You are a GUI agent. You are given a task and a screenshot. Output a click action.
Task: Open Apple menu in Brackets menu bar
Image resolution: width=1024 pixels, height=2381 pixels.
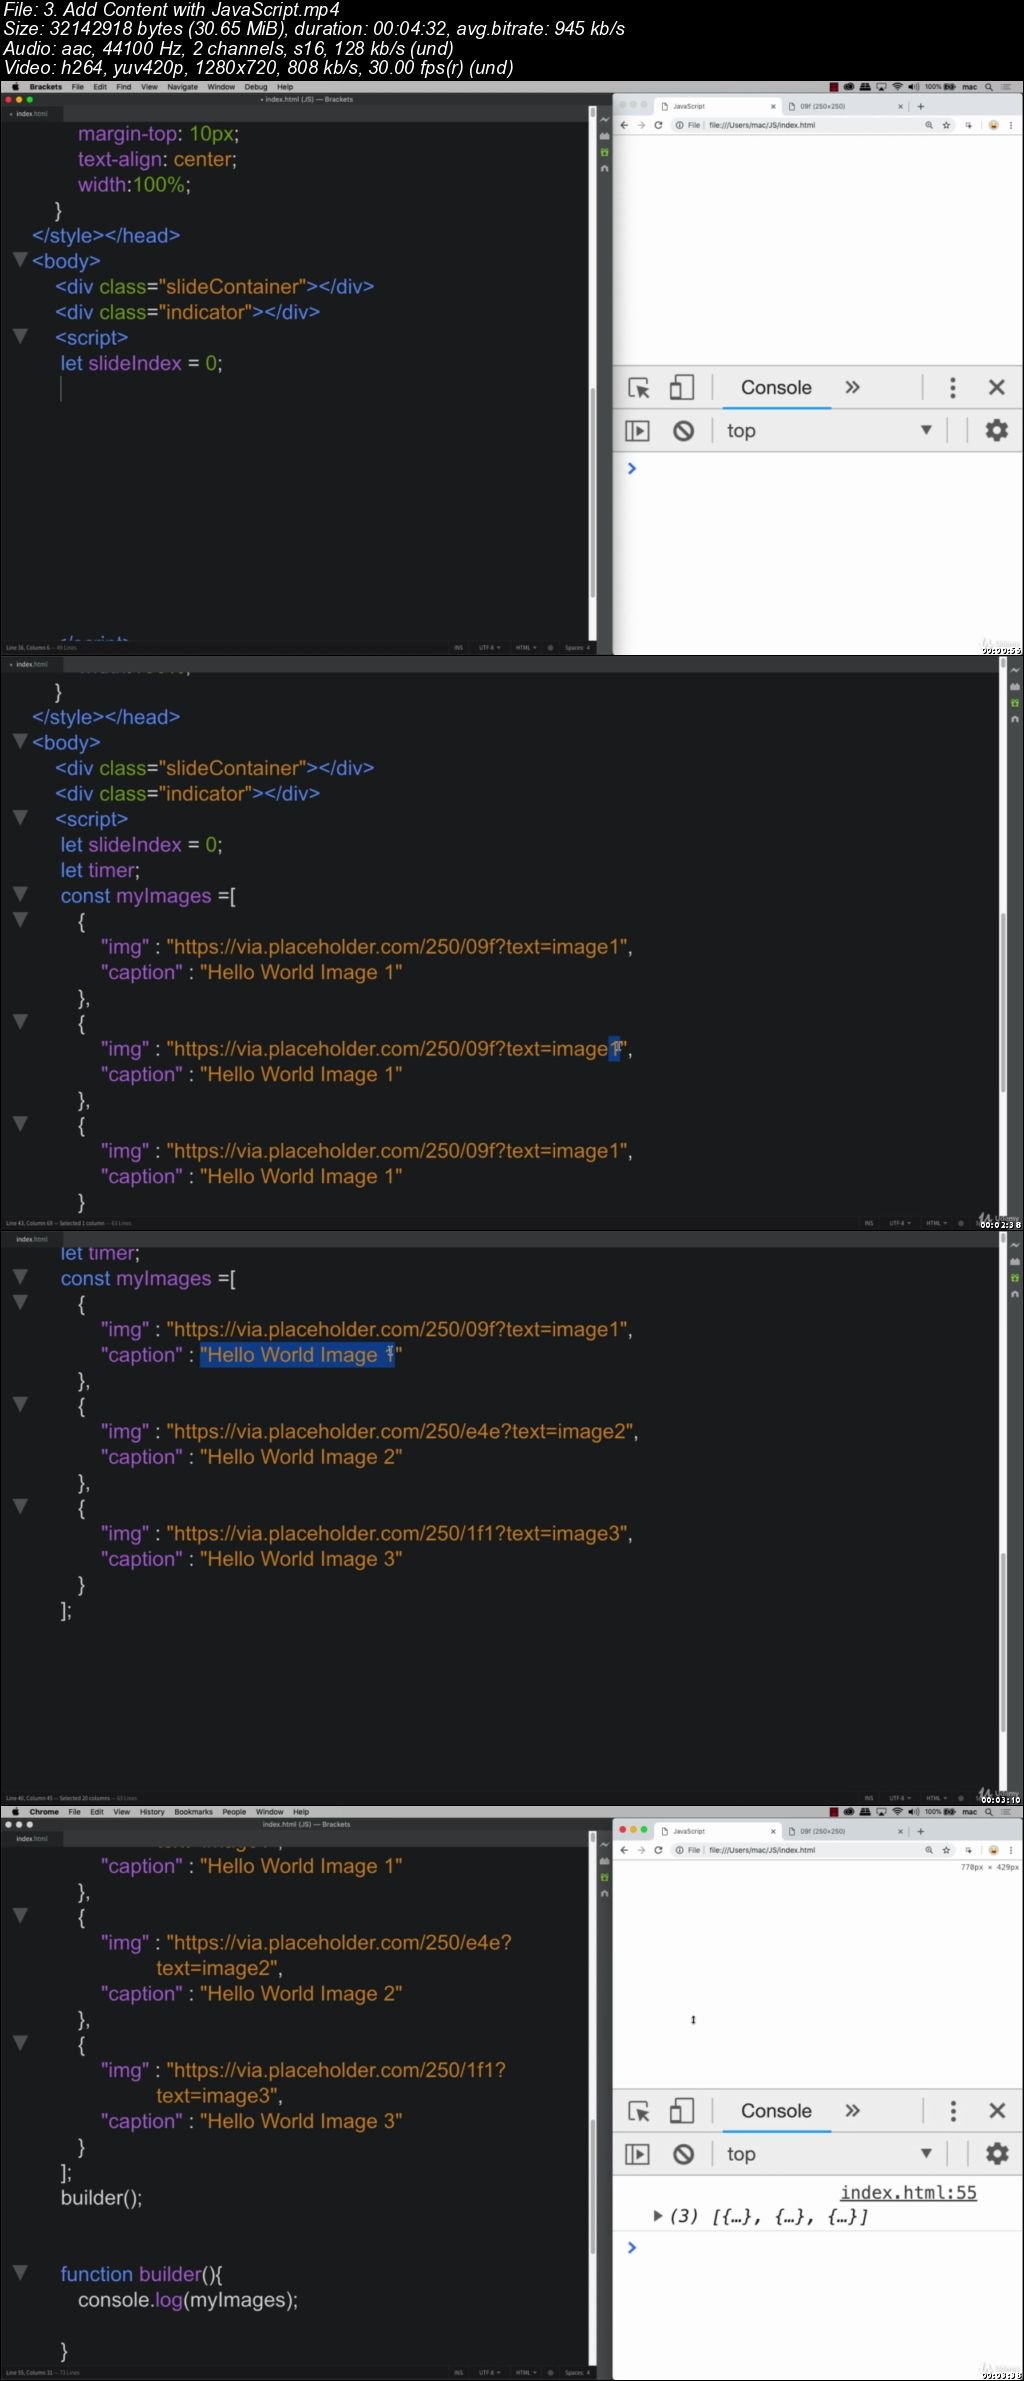point(15,87)
